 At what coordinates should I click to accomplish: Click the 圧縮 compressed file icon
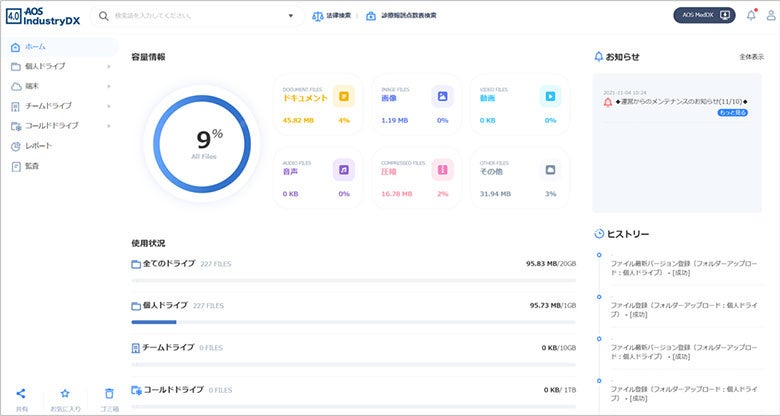click(x=442, y=170)
